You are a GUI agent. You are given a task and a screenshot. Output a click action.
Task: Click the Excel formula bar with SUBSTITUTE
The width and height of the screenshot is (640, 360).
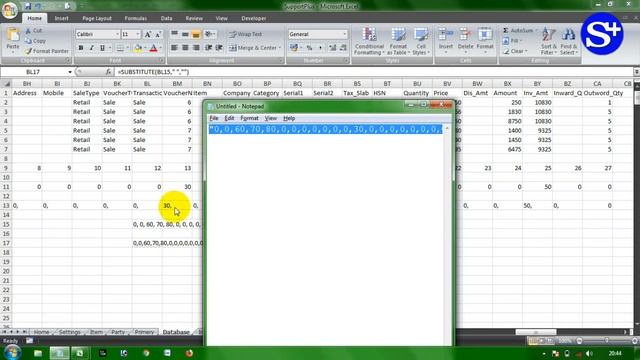(373, 72)
